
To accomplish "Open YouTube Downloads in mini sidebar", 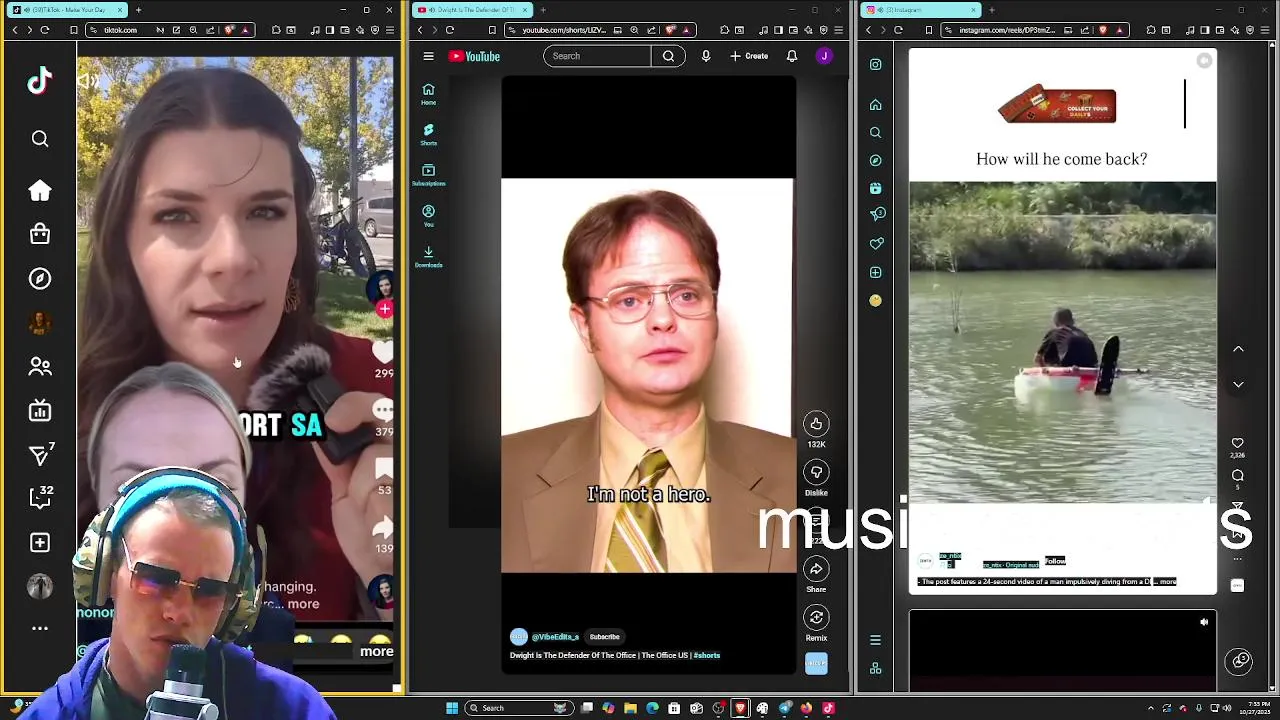I will pos(428,256).
